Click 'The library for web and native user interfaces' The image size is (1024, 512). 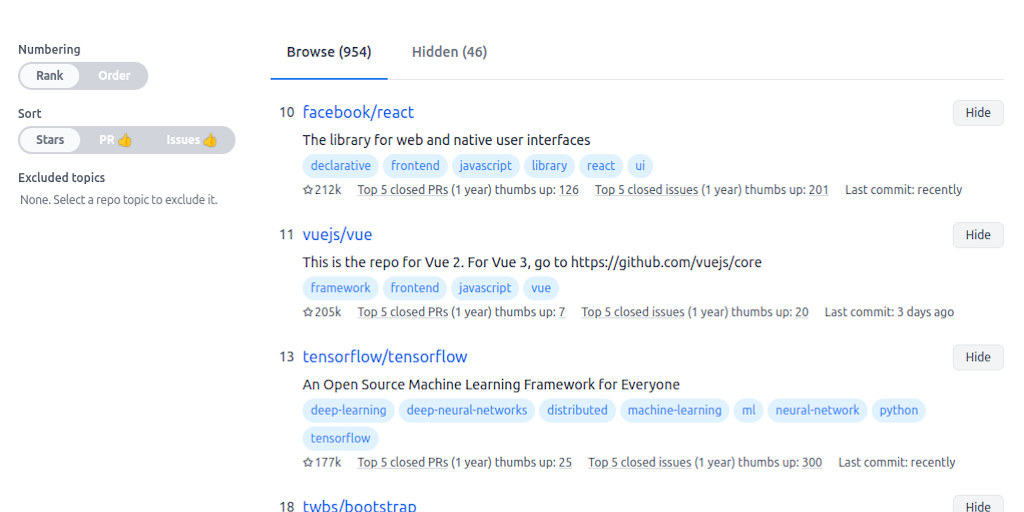447,140
